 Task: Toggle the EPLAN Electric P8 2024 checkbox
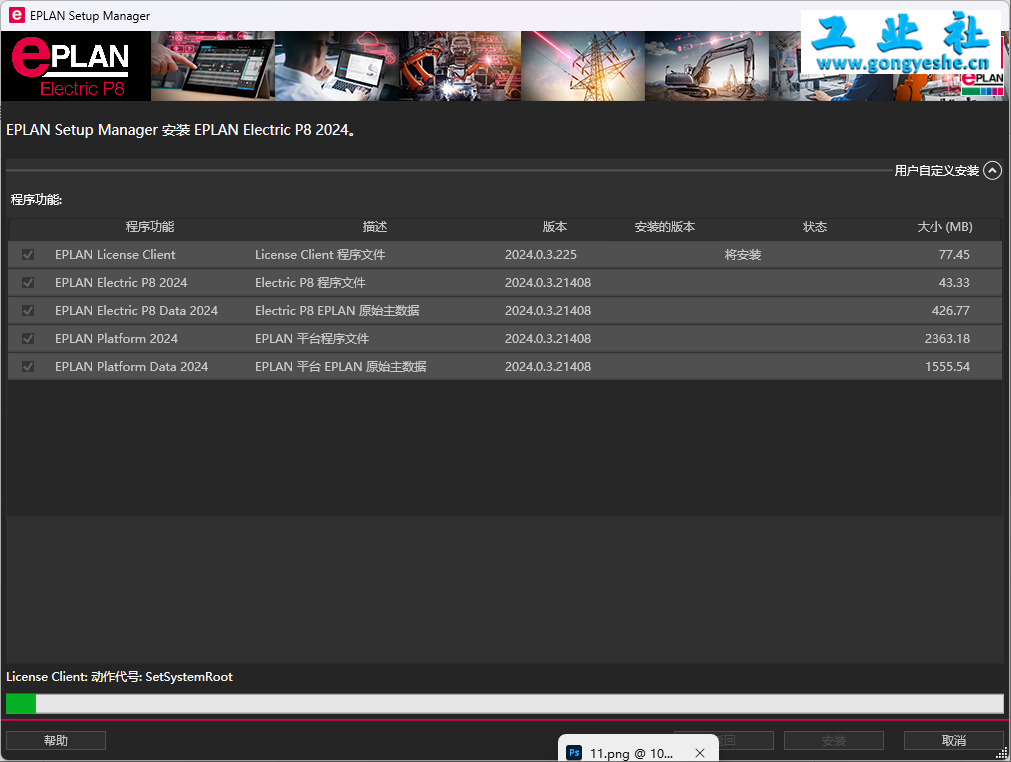pyautogui.click(x=28, y=282)
